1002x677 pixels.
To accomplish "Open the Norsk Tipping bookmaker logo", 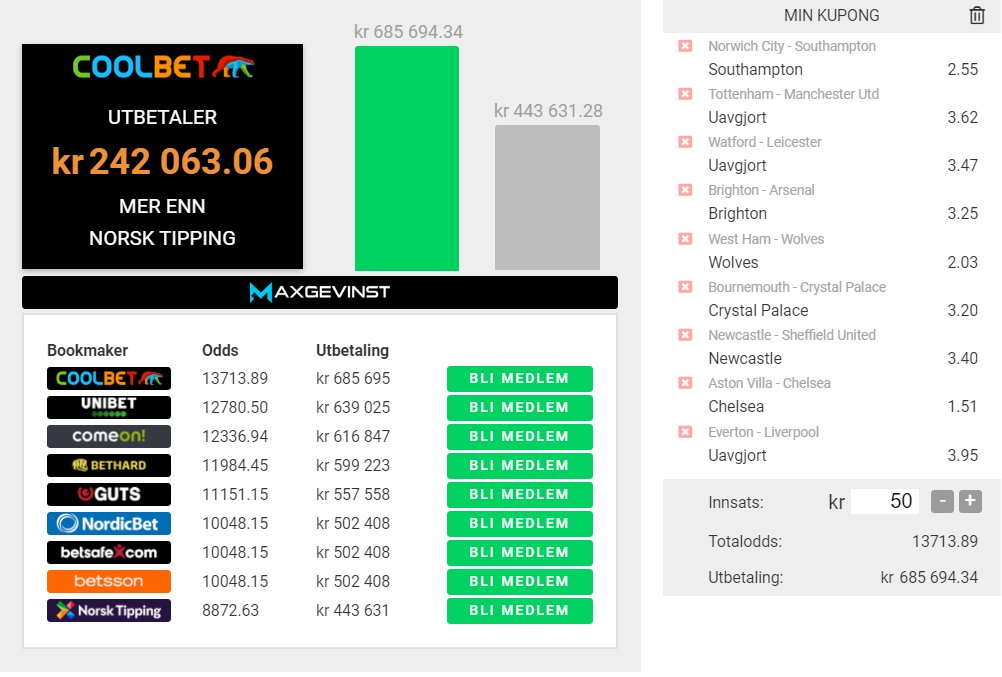I will tap(109, 611).
